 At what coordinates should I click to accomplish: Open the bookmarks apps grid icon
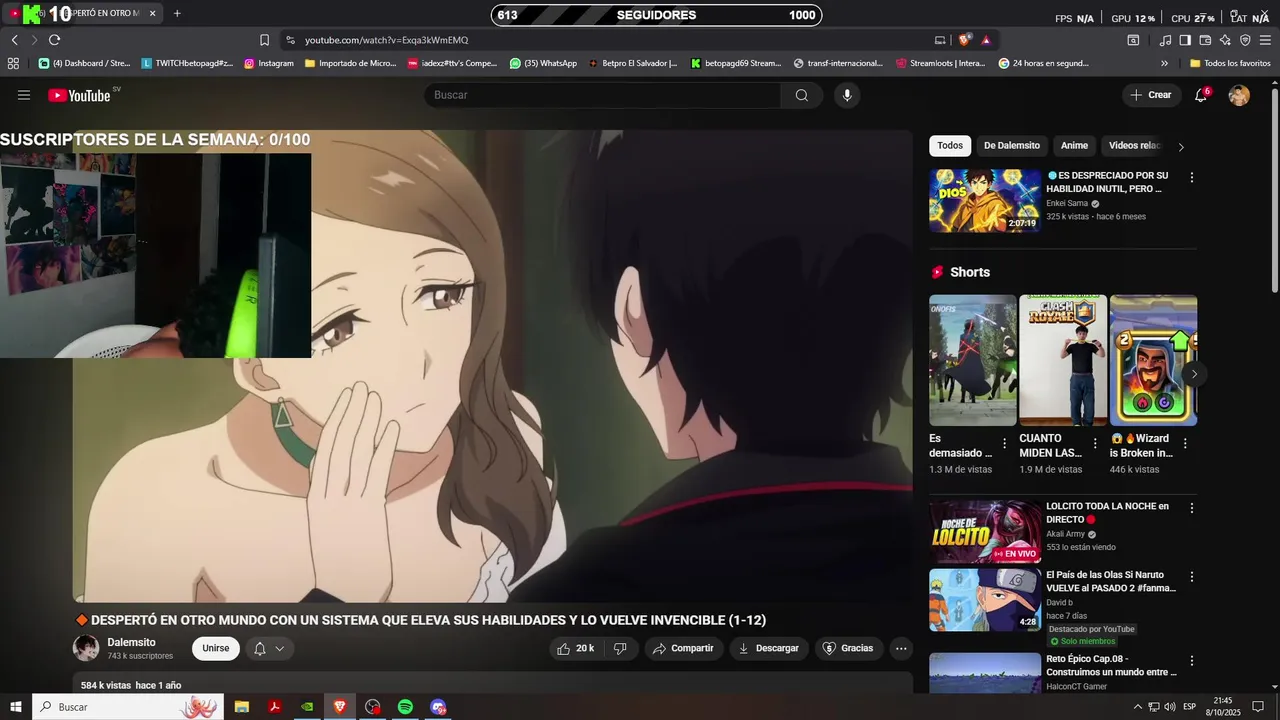[13, 63]
